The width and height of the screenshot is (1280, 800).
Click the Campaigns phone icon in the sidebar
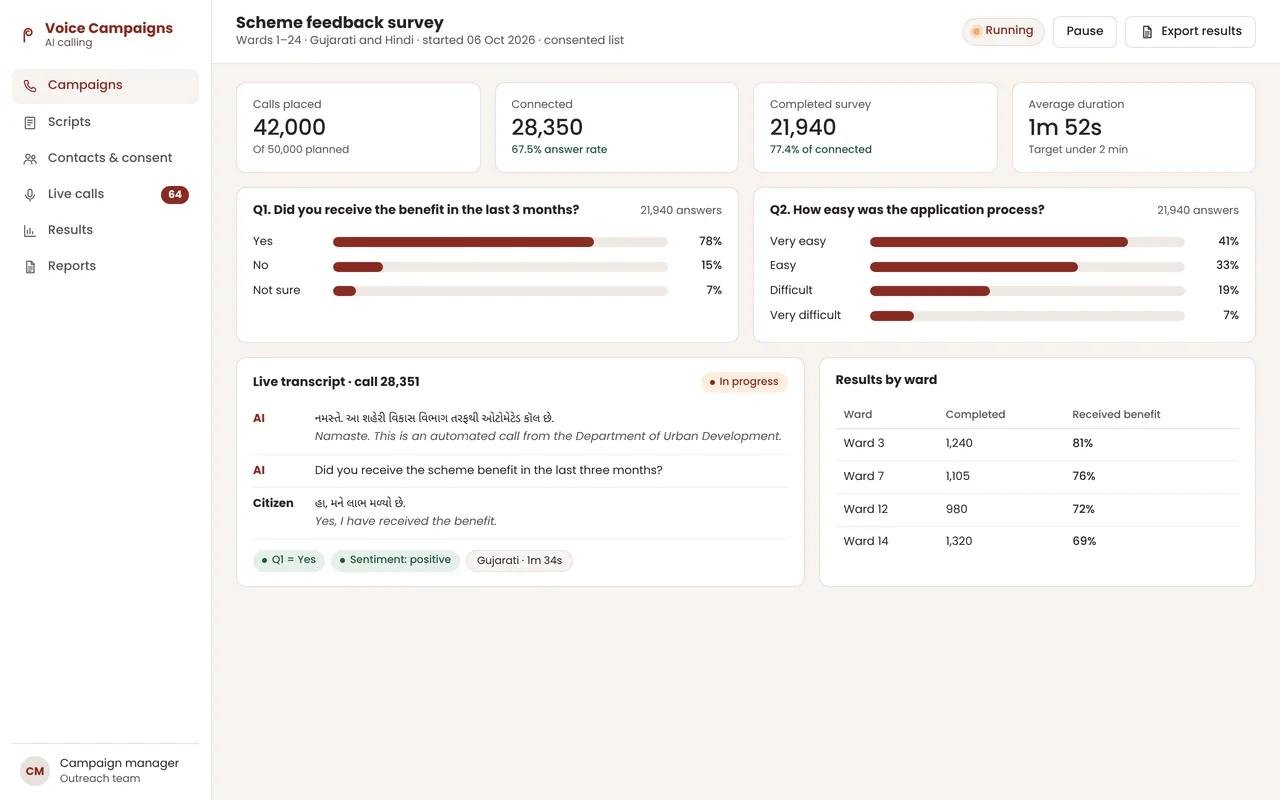point(30,86)
